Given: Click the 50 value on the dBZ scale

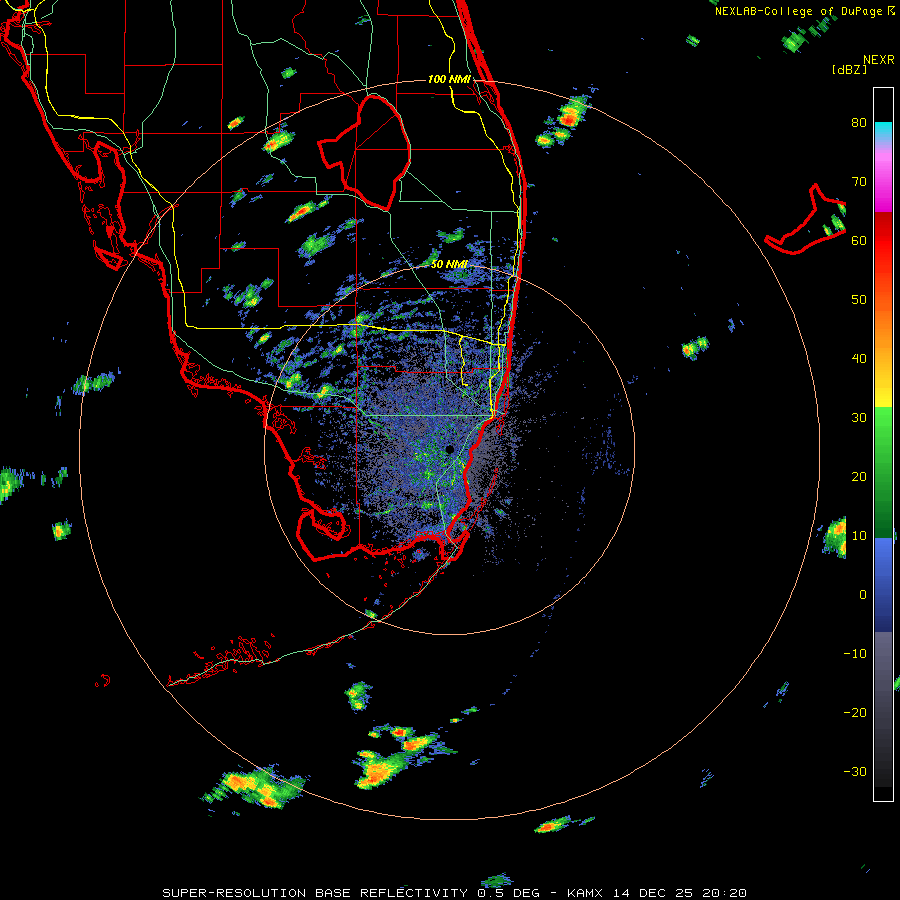Looking at the screenshot, I should [859, 300].
